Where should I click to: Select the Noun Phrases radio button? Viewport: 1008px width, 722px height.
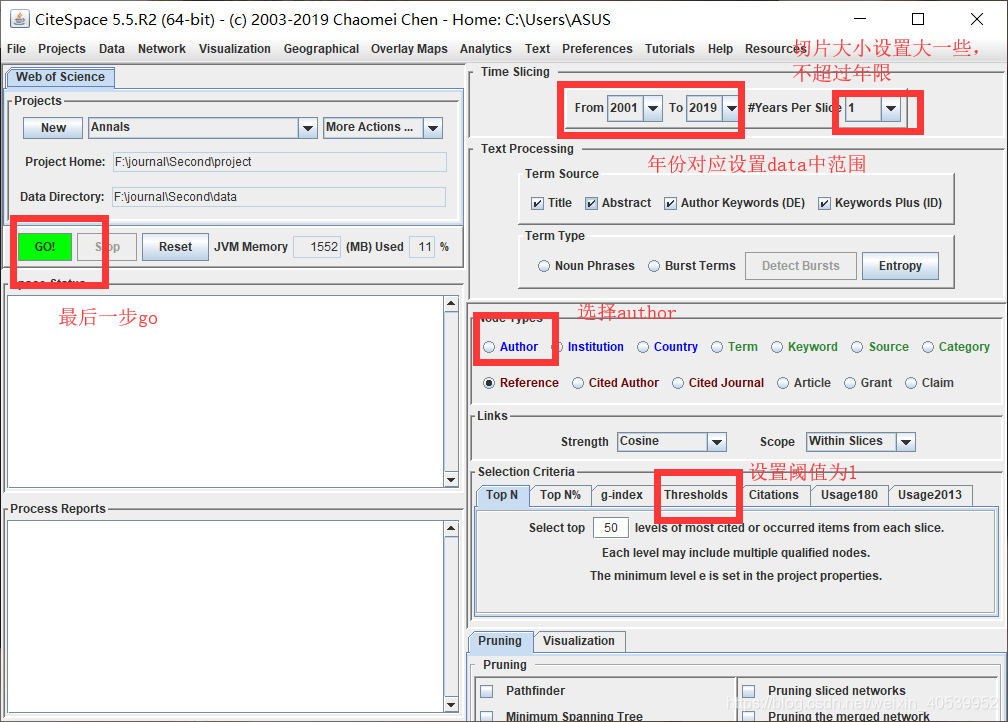point(544,266)
